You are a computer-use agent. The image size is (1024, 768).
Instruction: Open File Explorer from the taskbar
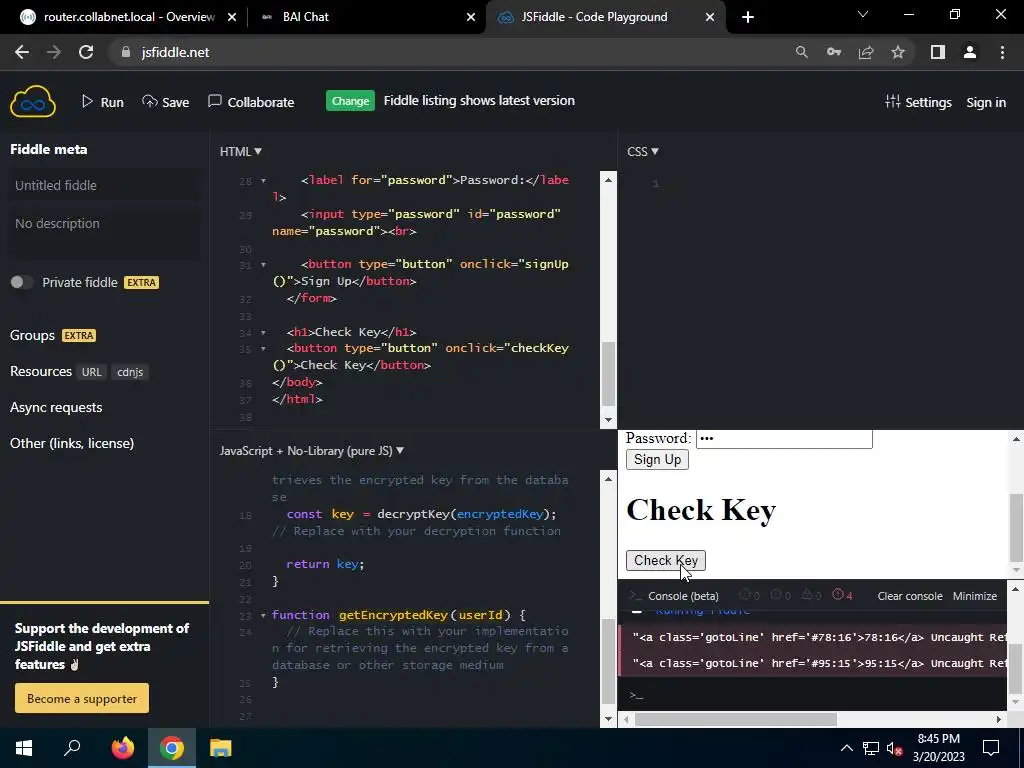click(x=221, y=748)
